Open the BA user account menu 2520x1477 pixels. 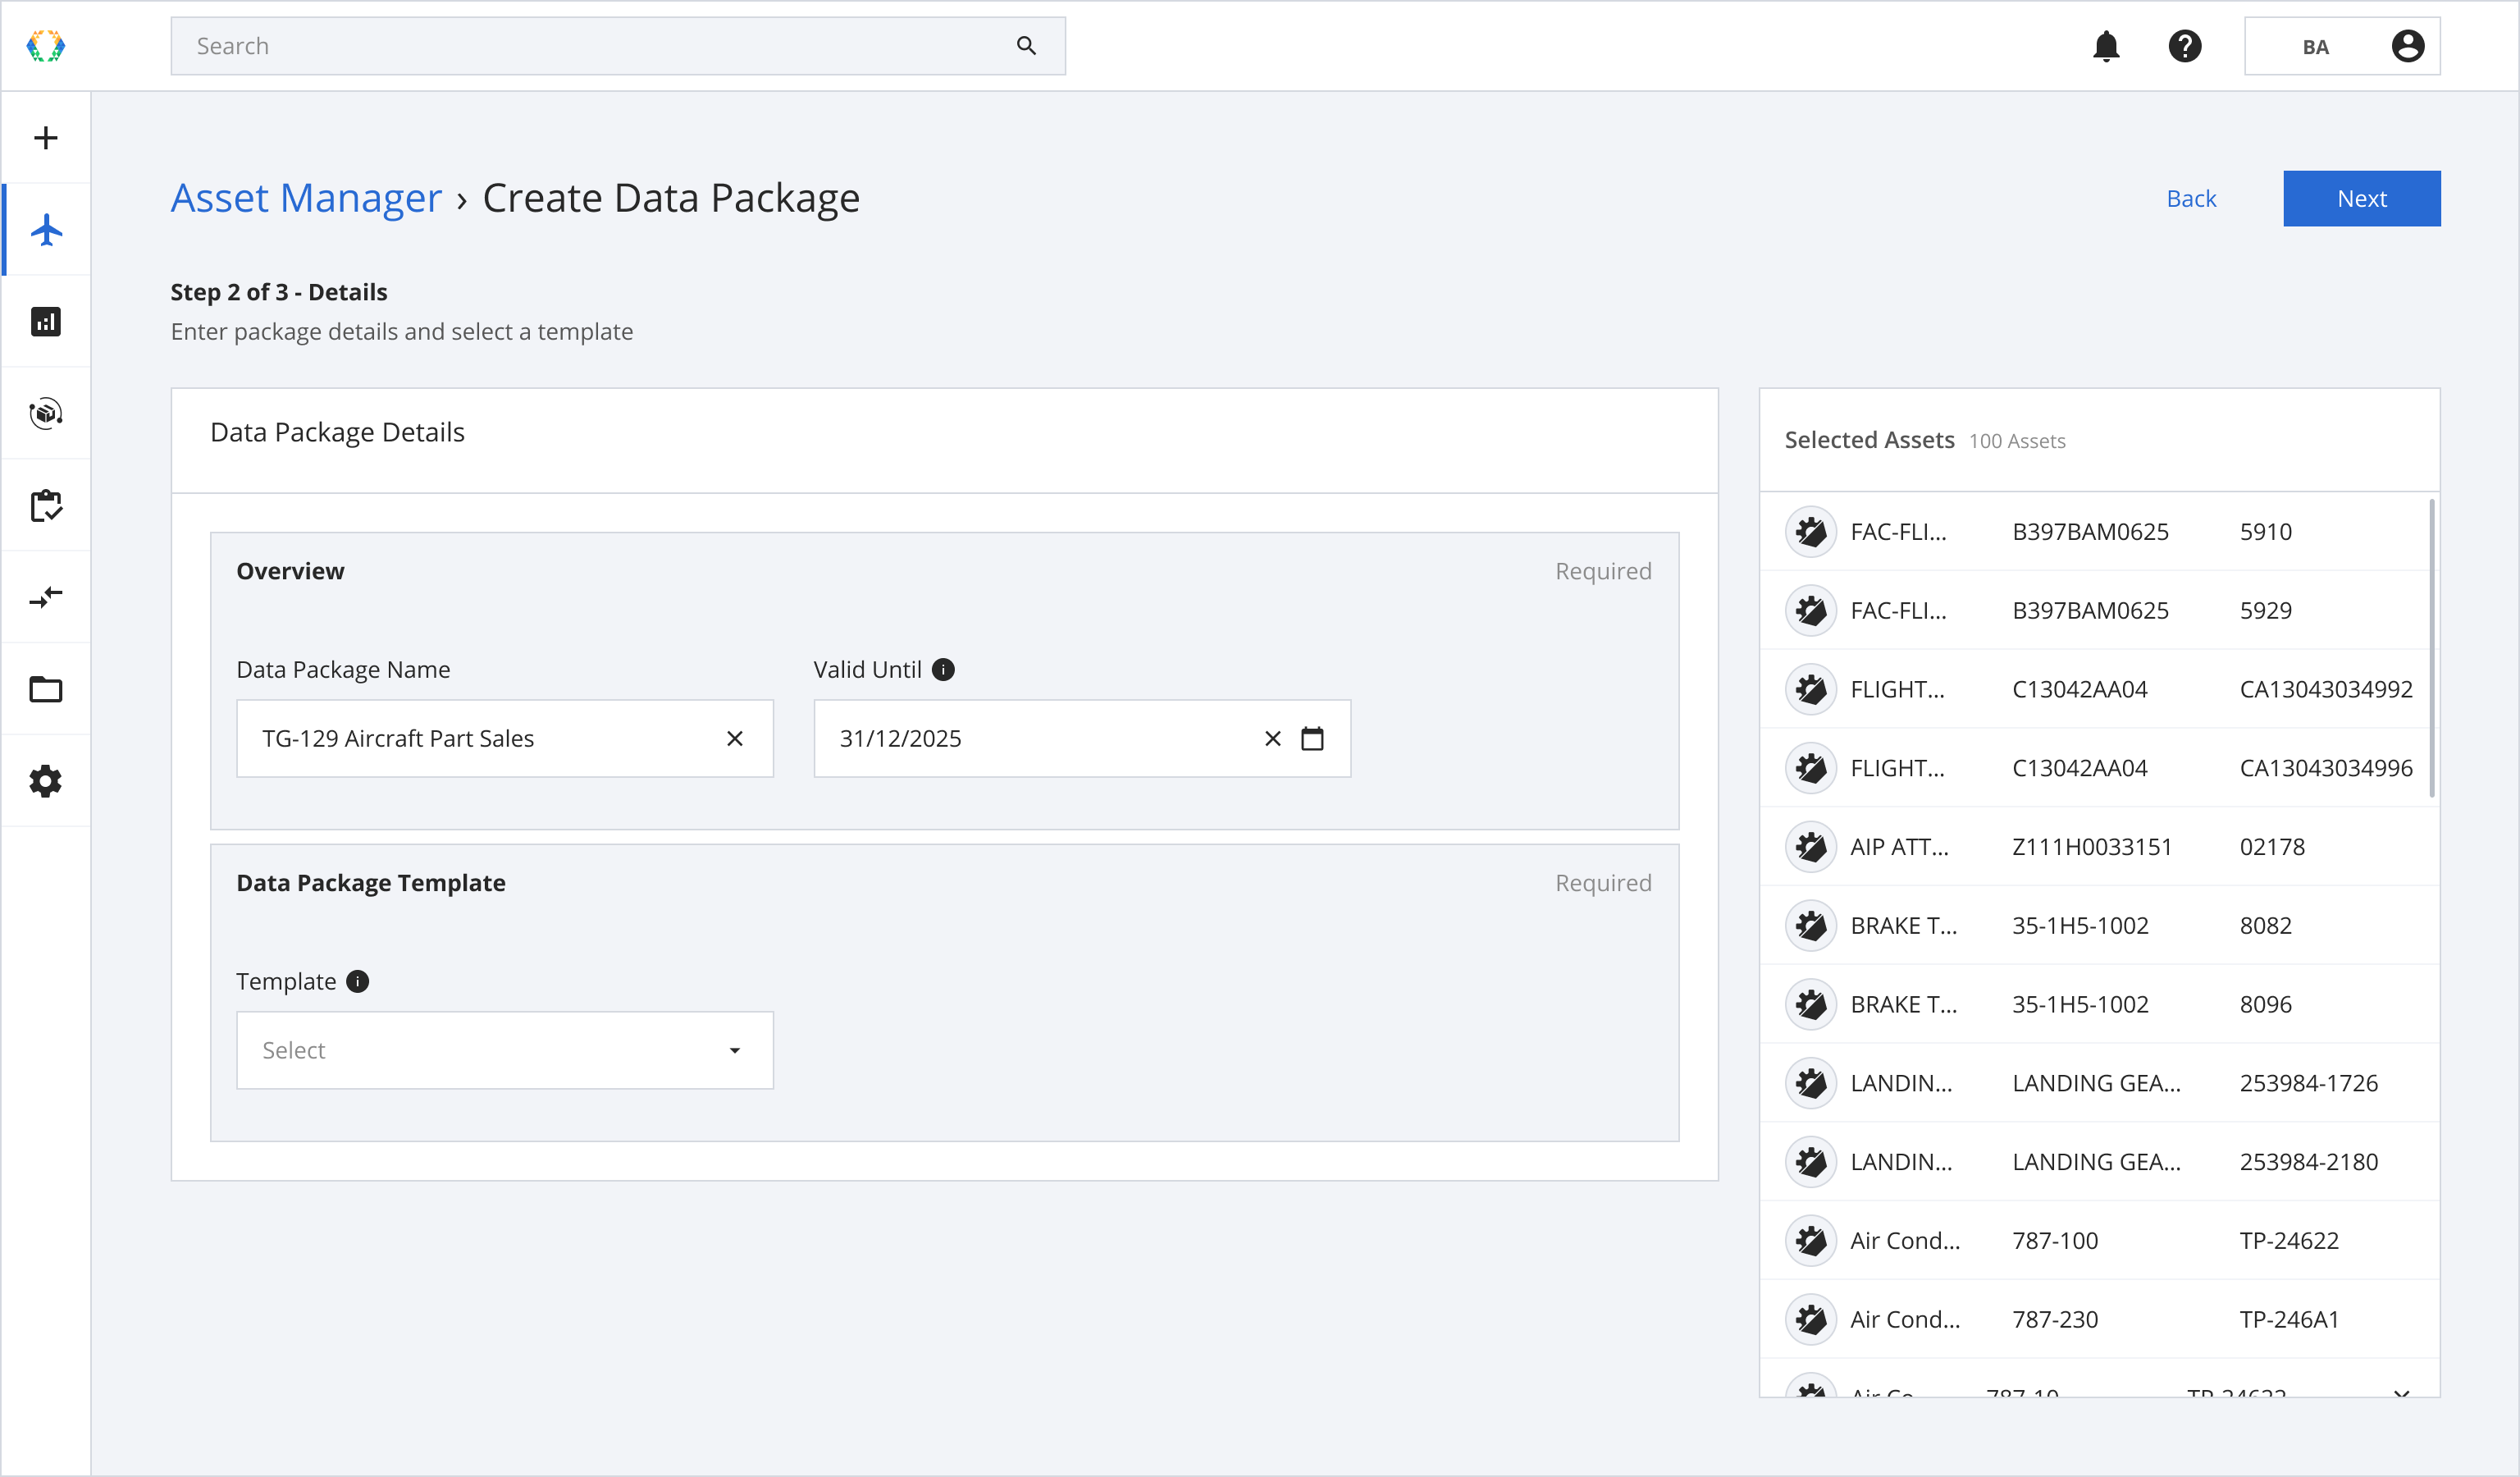(x=2342, y=46)
